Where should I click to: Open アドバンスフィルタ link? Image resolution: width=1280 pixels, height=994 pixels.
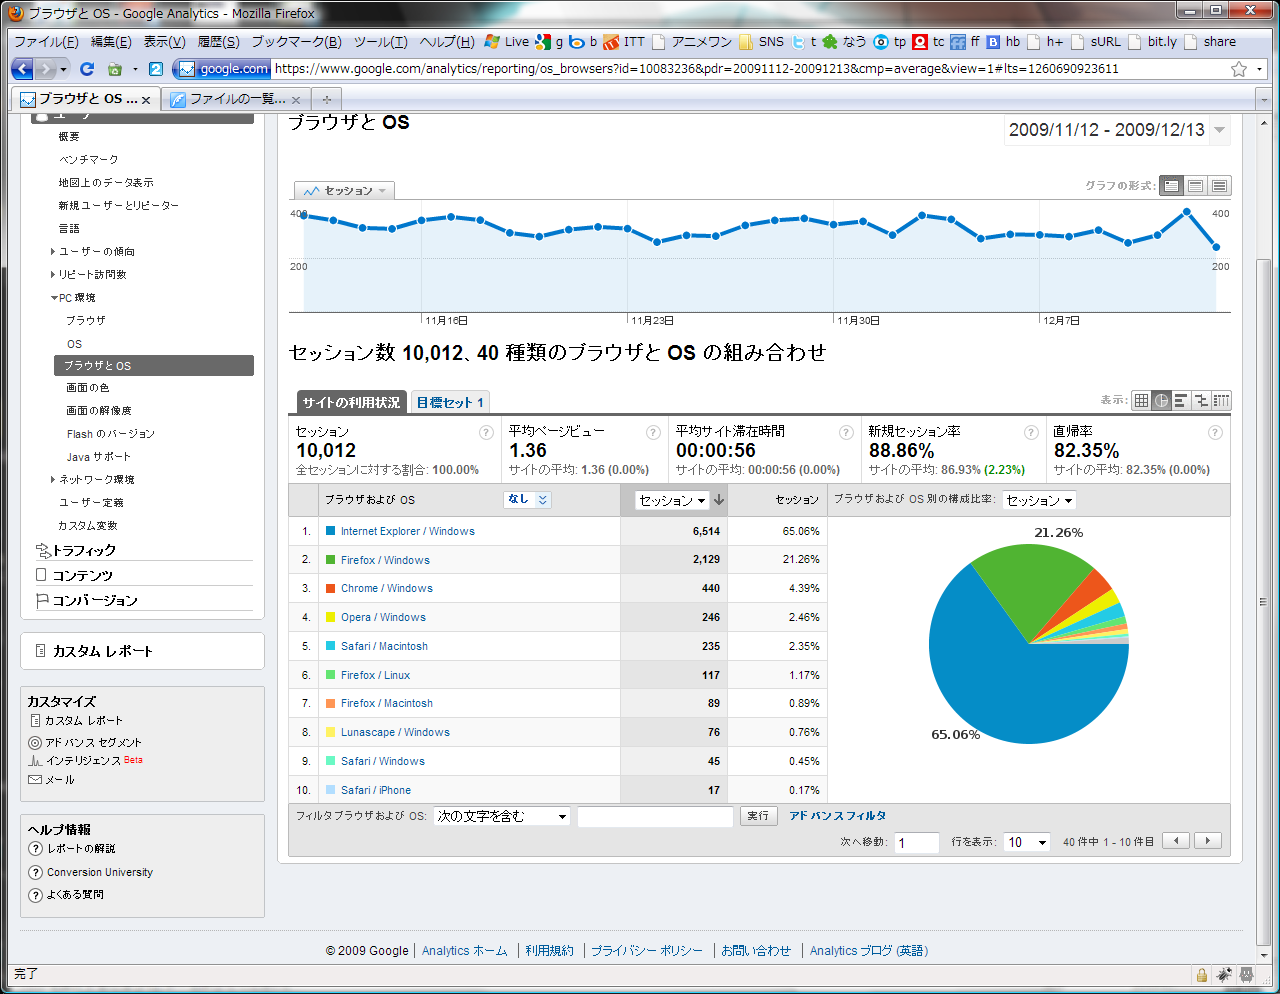click(x=837, y=816)
